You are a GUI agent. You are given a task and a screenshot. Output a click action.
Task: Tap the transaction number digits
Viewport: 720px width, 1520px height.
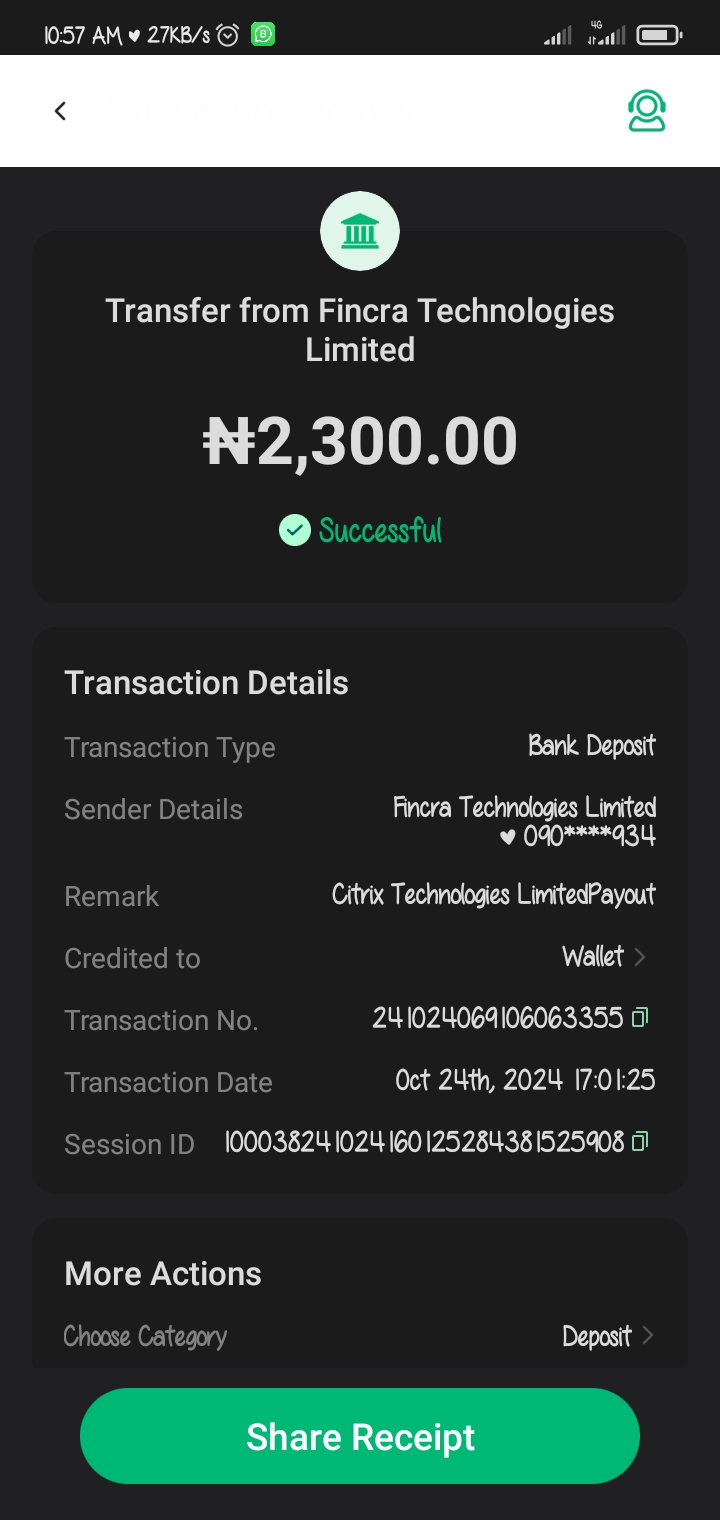point(498,1019)
